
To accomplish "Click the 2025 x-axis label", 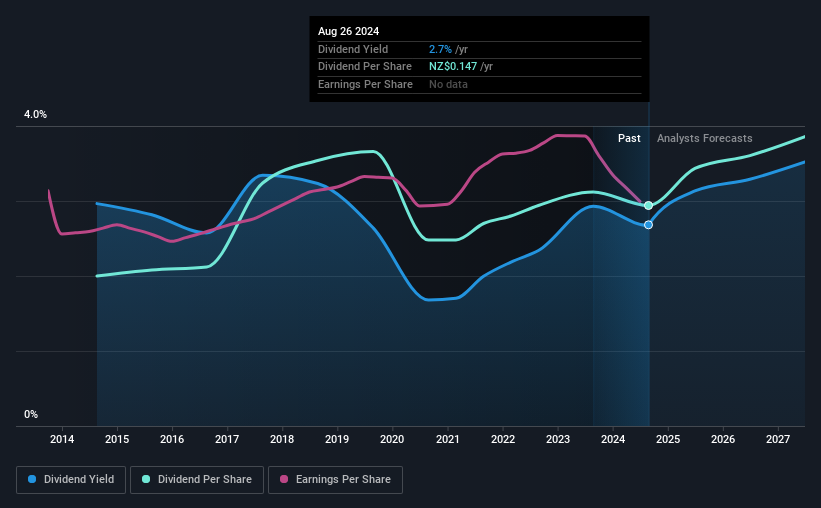I will tap(668, 439).
